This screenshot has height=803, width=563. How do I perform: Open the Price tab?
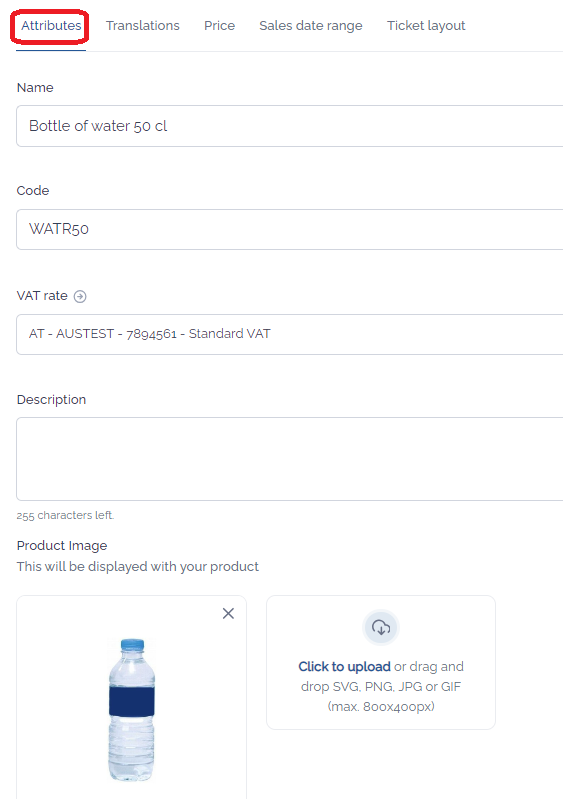pos(219,26)
